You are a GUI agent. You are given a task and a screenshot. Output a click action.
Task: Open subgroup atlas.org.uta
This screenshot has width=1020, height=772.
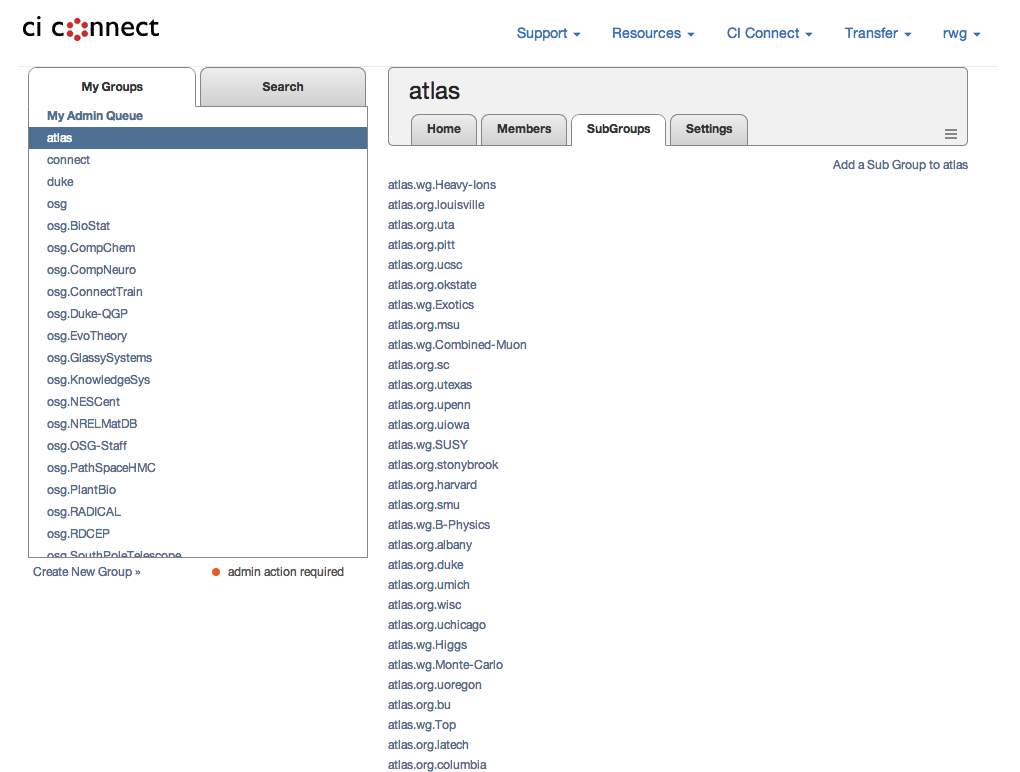pyautogui.click(x=421, y=225)
